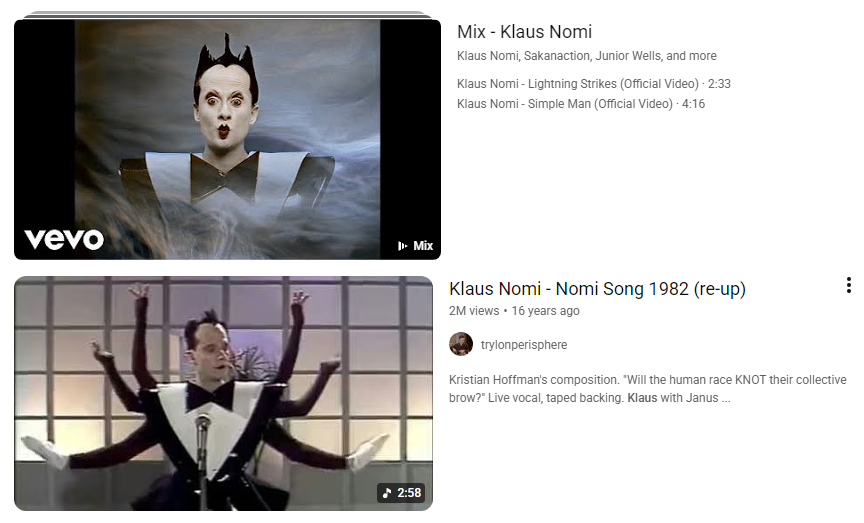Image resolution: width=864 pixels, height=523 pixels.
Task: Click the 2:33 duration next to Lightning Strikes
Action: [x=719, y=84]
